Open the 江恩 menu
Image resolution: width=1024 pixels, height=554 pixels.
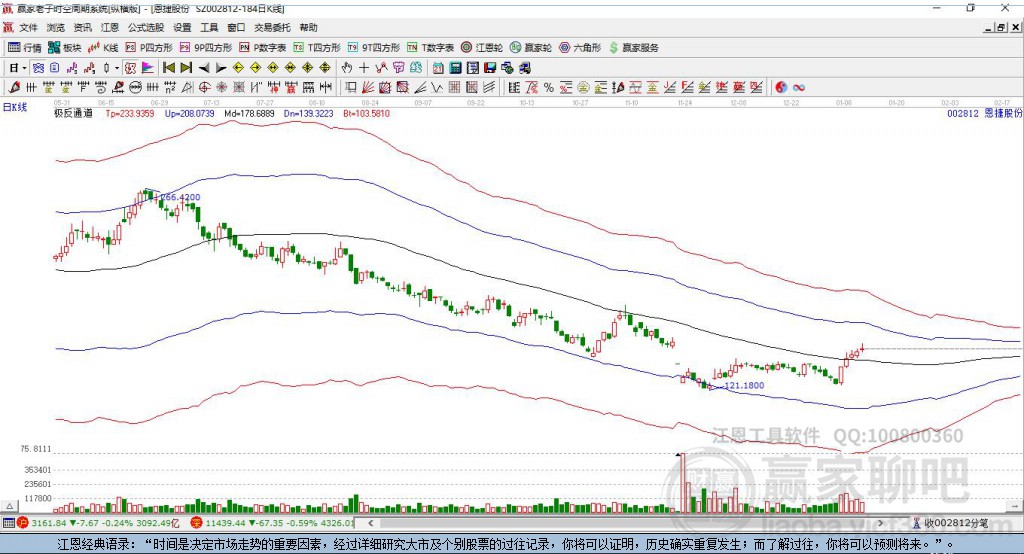pyautogui.click(x=110, y=27)
